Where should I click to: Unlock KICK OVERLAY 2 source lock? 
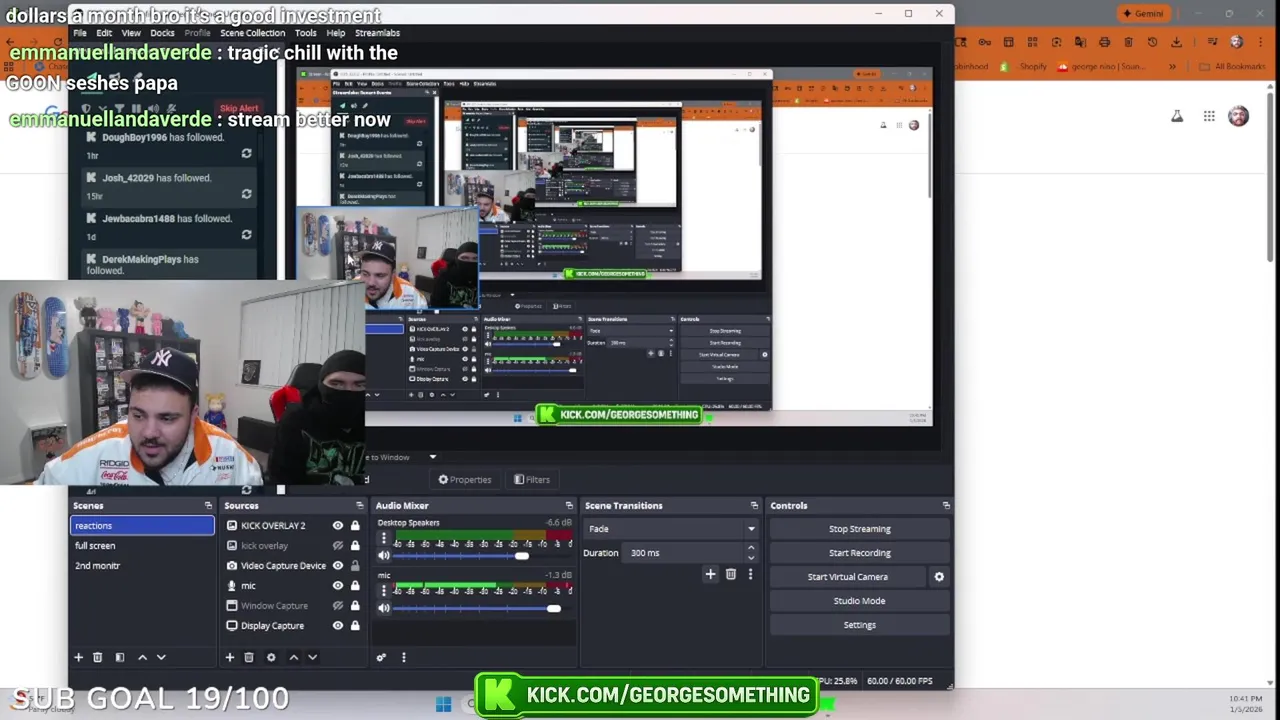[354, 526]
